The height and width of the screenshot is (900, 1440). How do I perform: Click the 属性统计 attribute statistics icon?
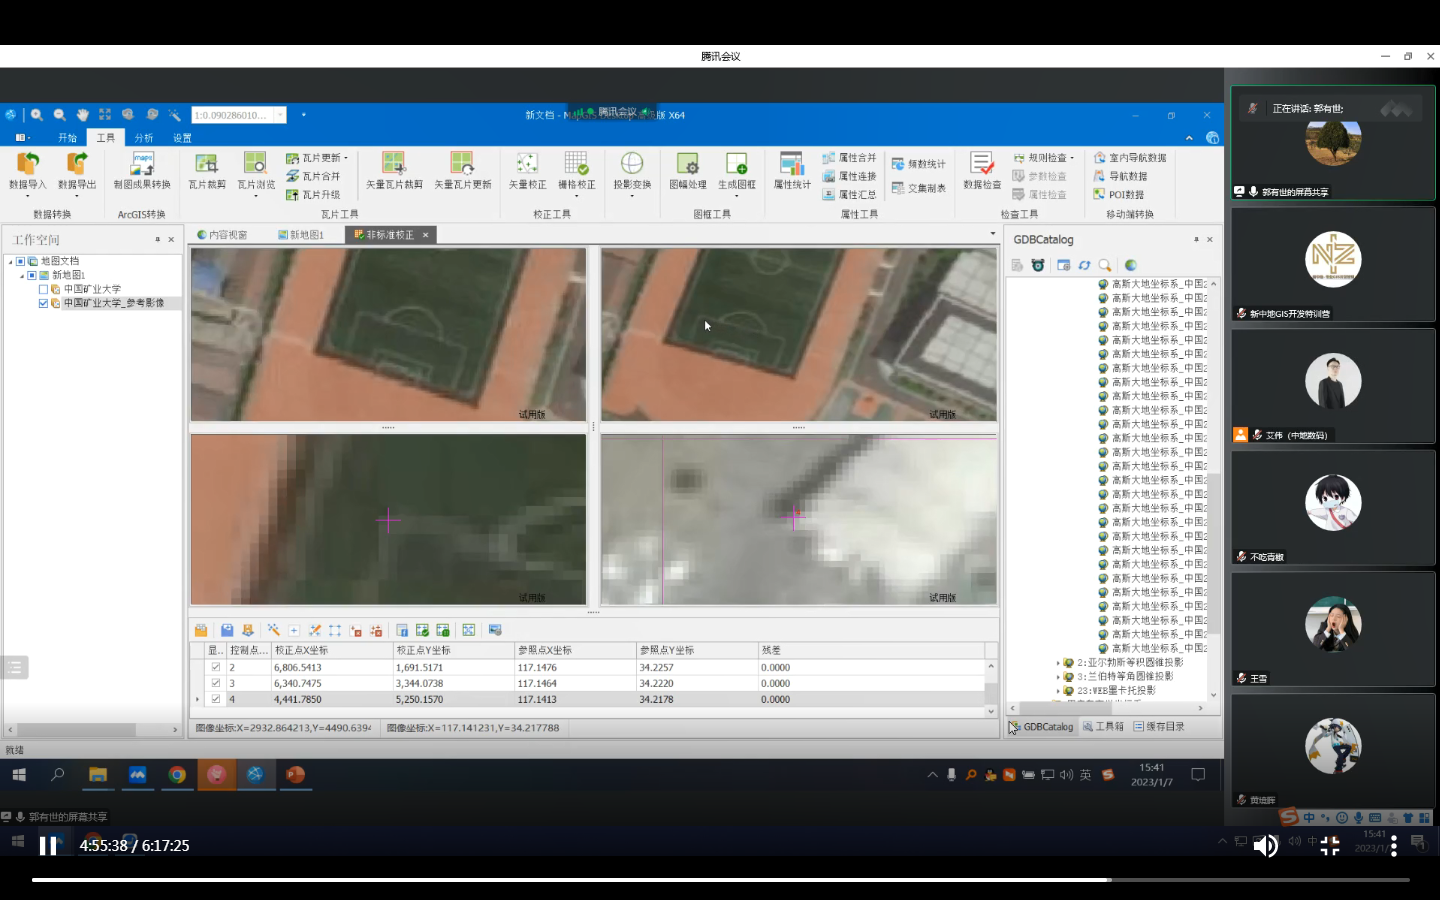point(792,164)
